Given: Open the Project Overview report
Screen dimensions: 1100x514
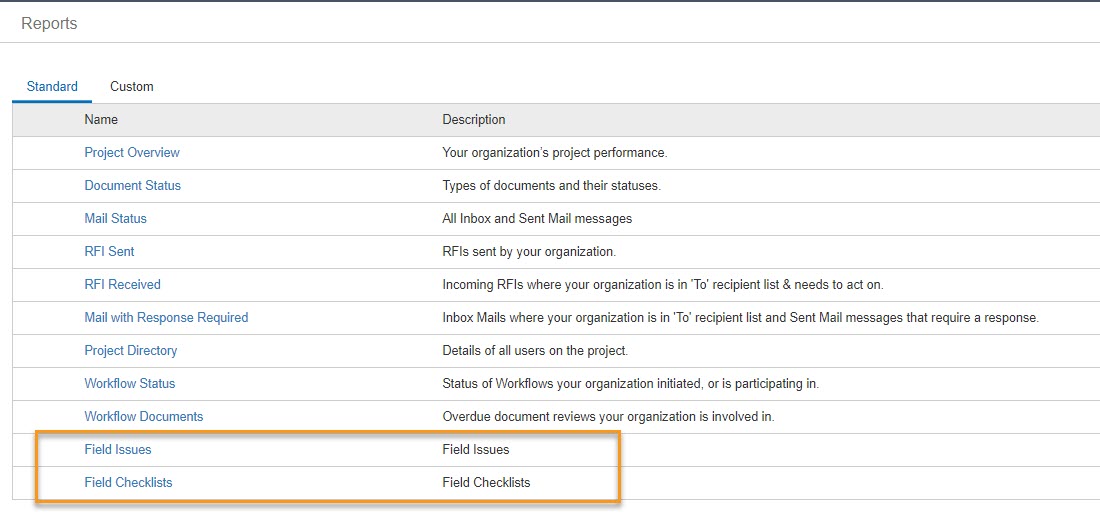Looking at the screenshot, I should click(x=132, y=152).
